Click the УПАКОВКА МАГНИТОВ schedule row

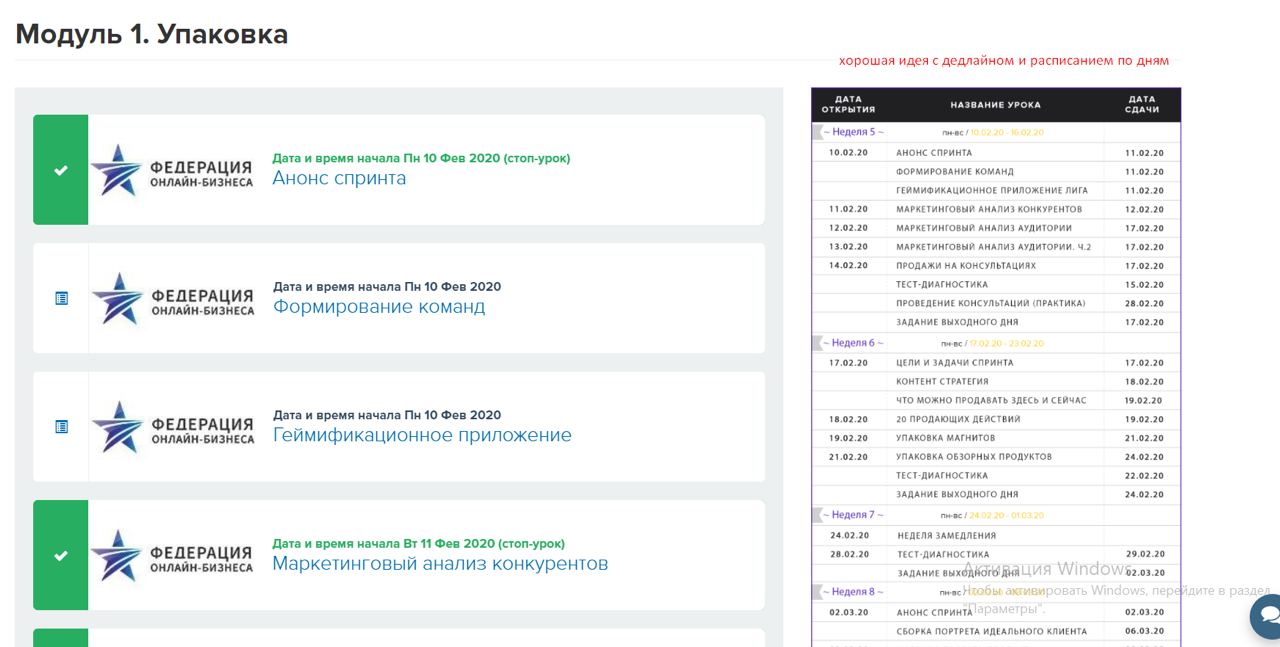[x=996, y=438]
